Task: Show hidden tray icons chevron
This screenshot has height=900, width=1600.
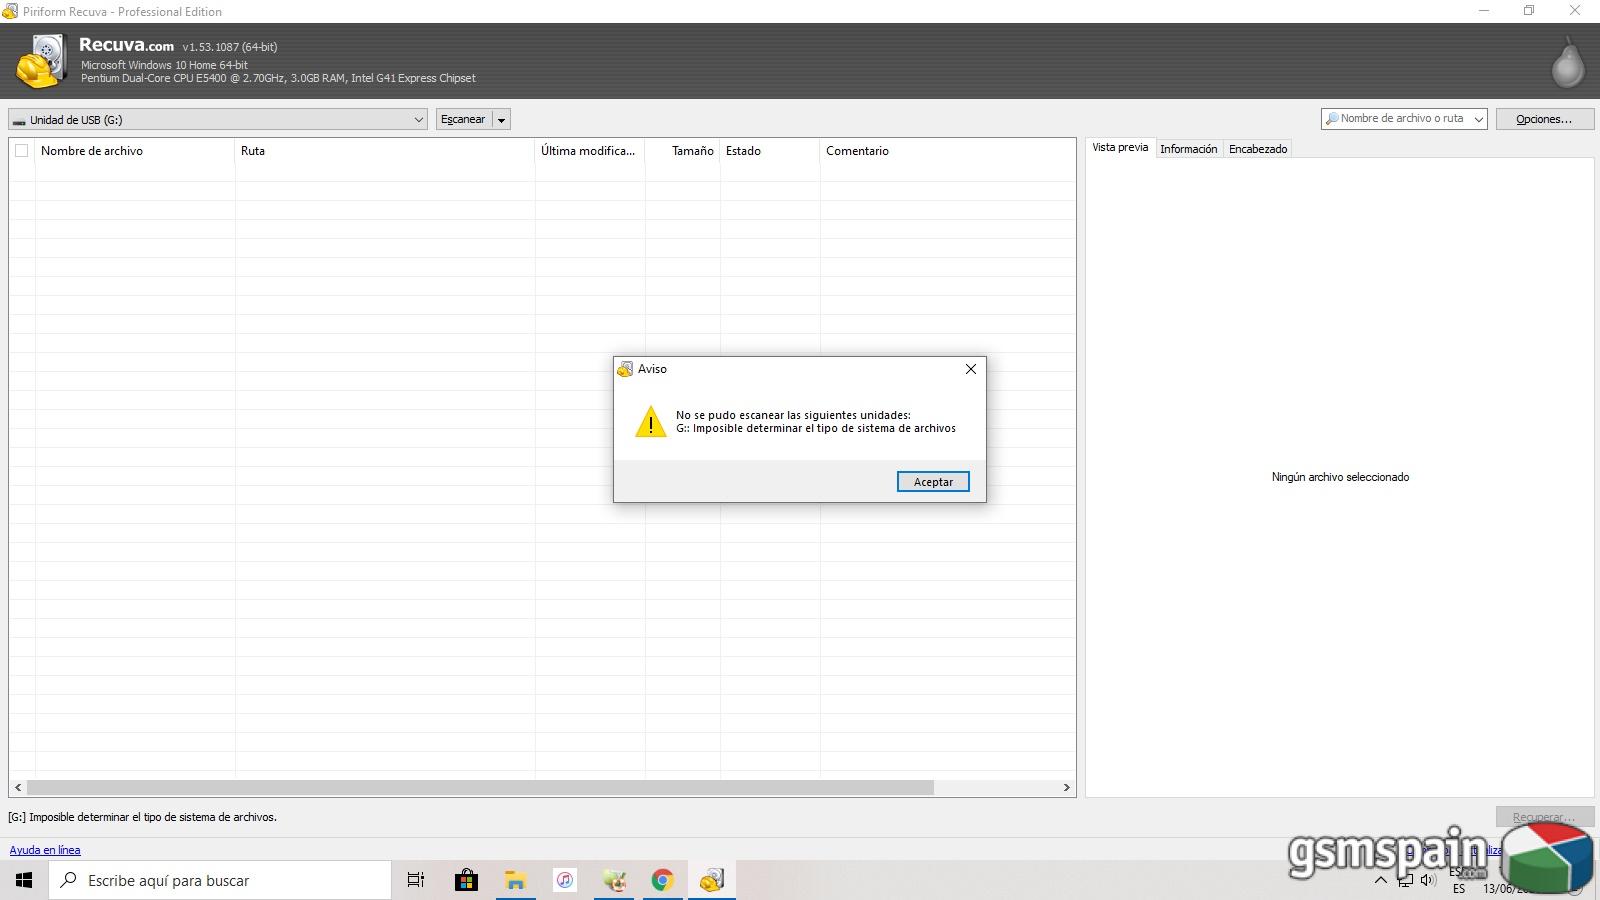Action: (x=1381, y=880)
